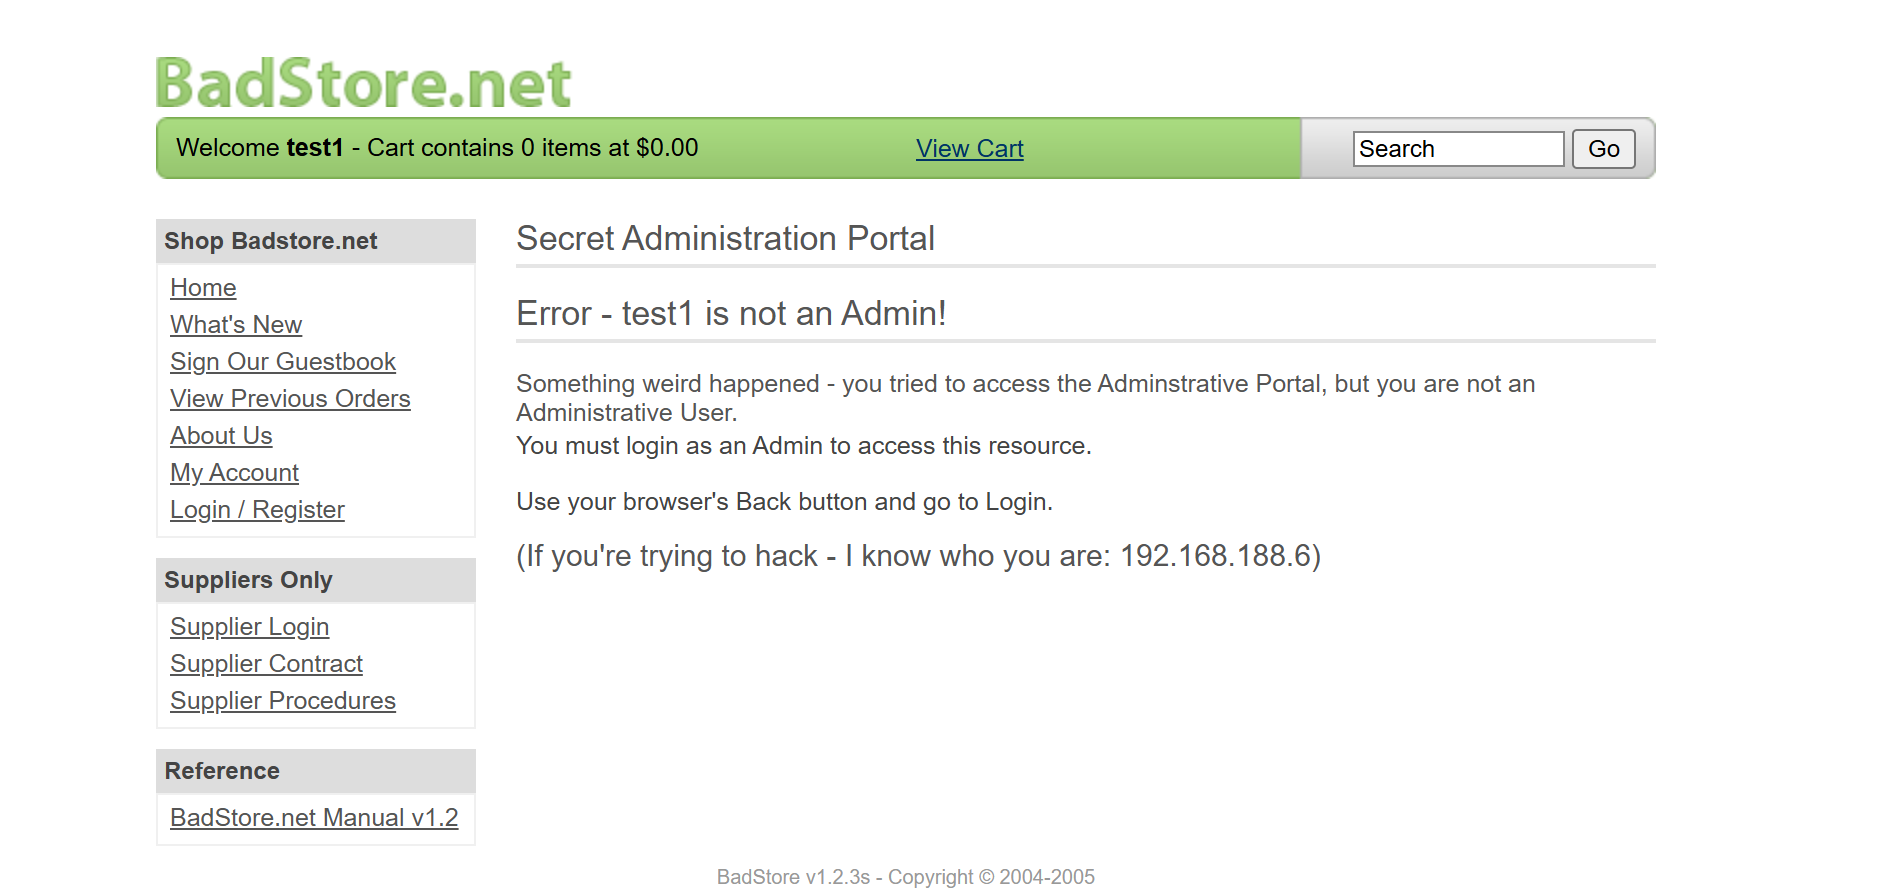Image resolution: width=1899 pixels, height=895 pixels.
Task: Open the View Cart link
Action: point(969,149)
